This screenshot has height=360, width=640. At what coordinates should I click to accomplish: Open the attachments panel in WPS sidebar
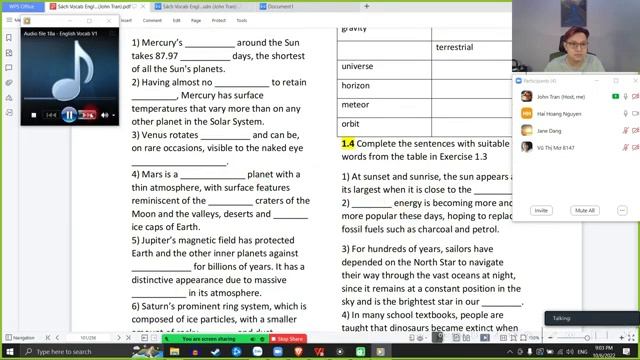pyautogui.click(x=9, y=82)
